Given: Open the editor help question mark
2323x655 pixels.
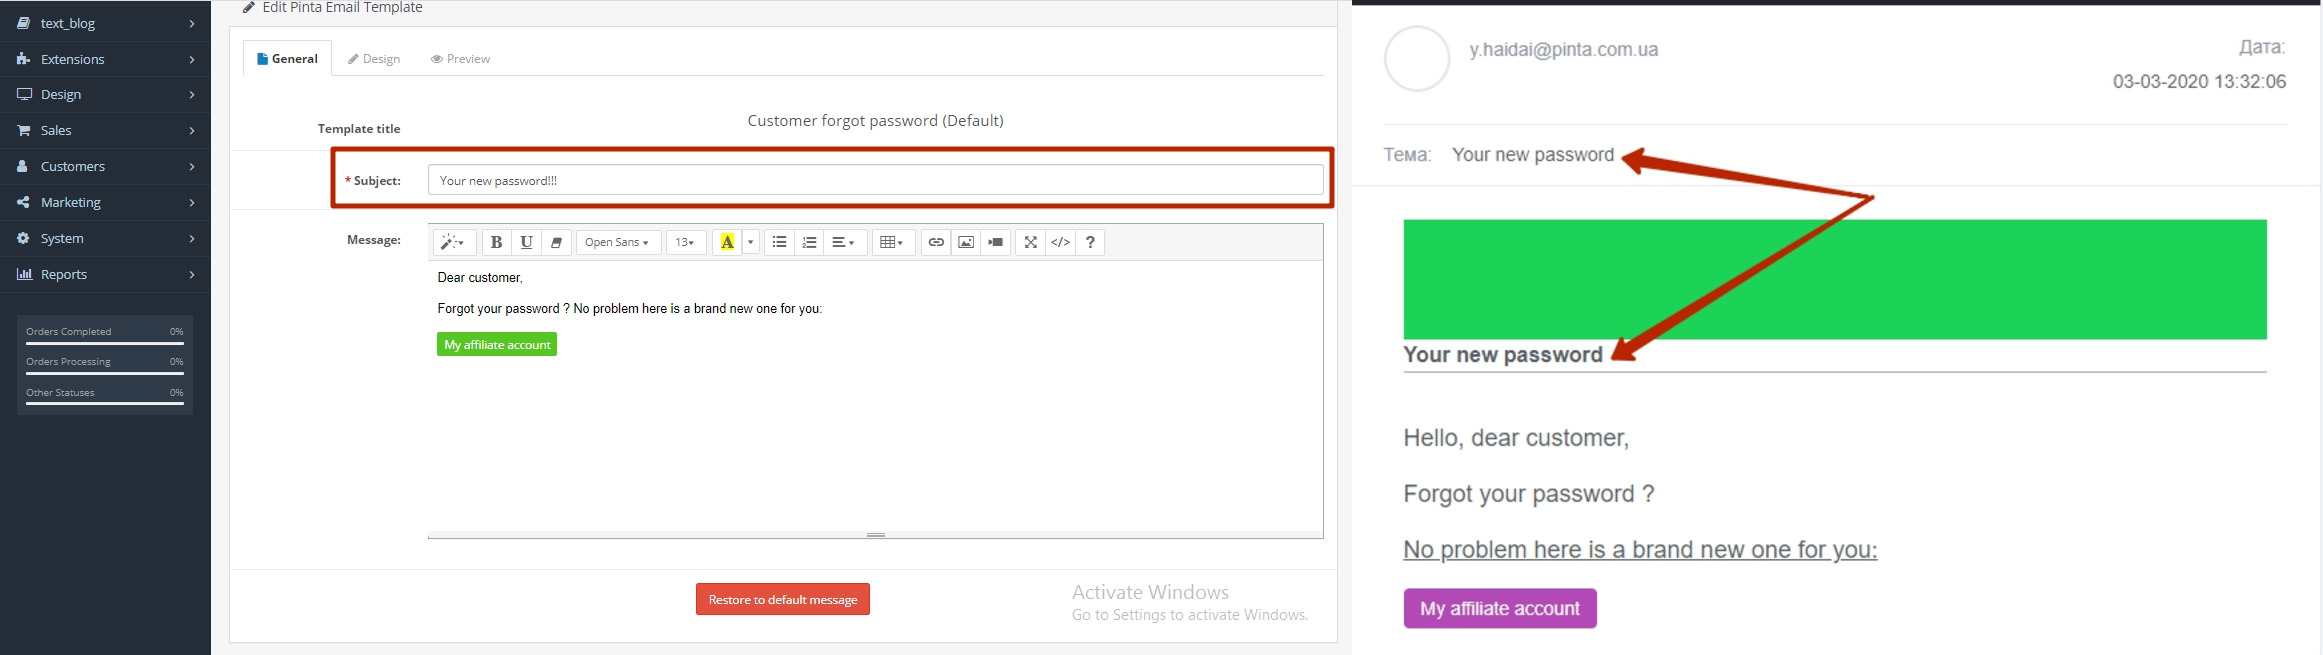Looking at the screenshot, I should pos(1090,242).
